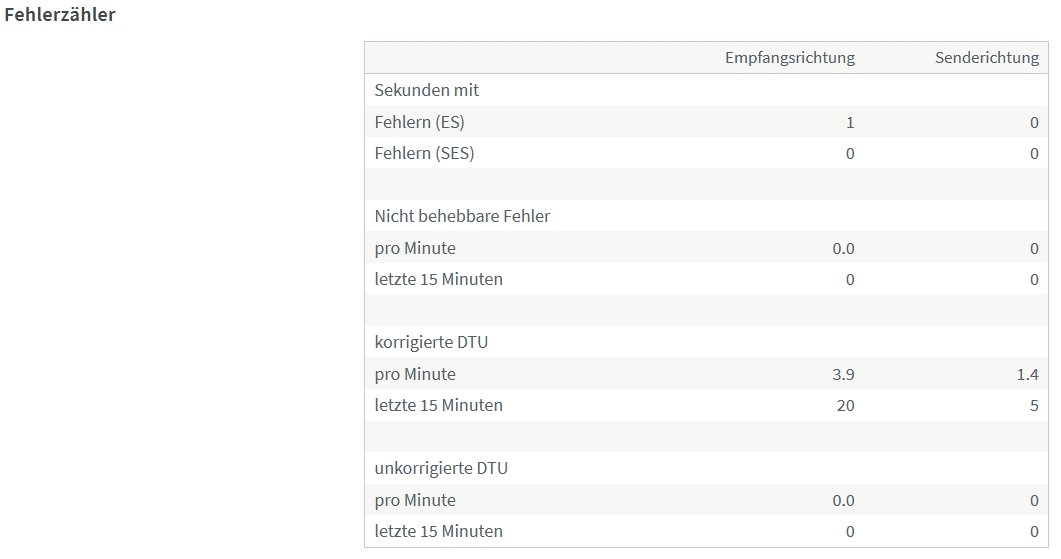Screen dimensions: 1061x559
Task: Click the Senderichtung value for Fehlern (ES)
Action: (x=1034, y=122)
